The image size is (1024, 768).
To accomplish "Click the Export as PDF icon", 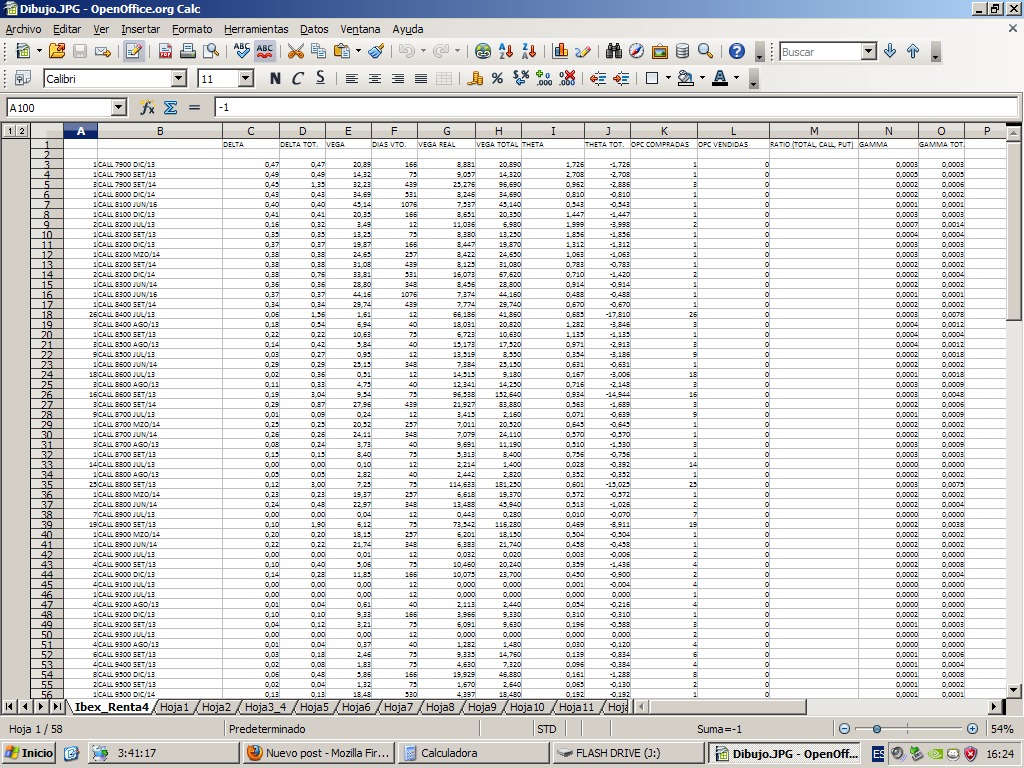I will pos(166,51).
